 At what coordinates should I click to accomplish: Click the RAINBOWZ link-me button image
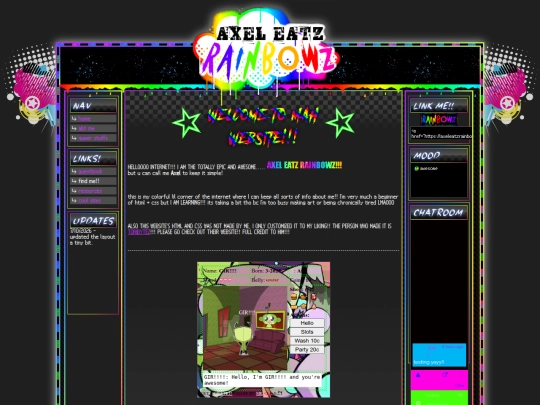click(x=439, y=120)
